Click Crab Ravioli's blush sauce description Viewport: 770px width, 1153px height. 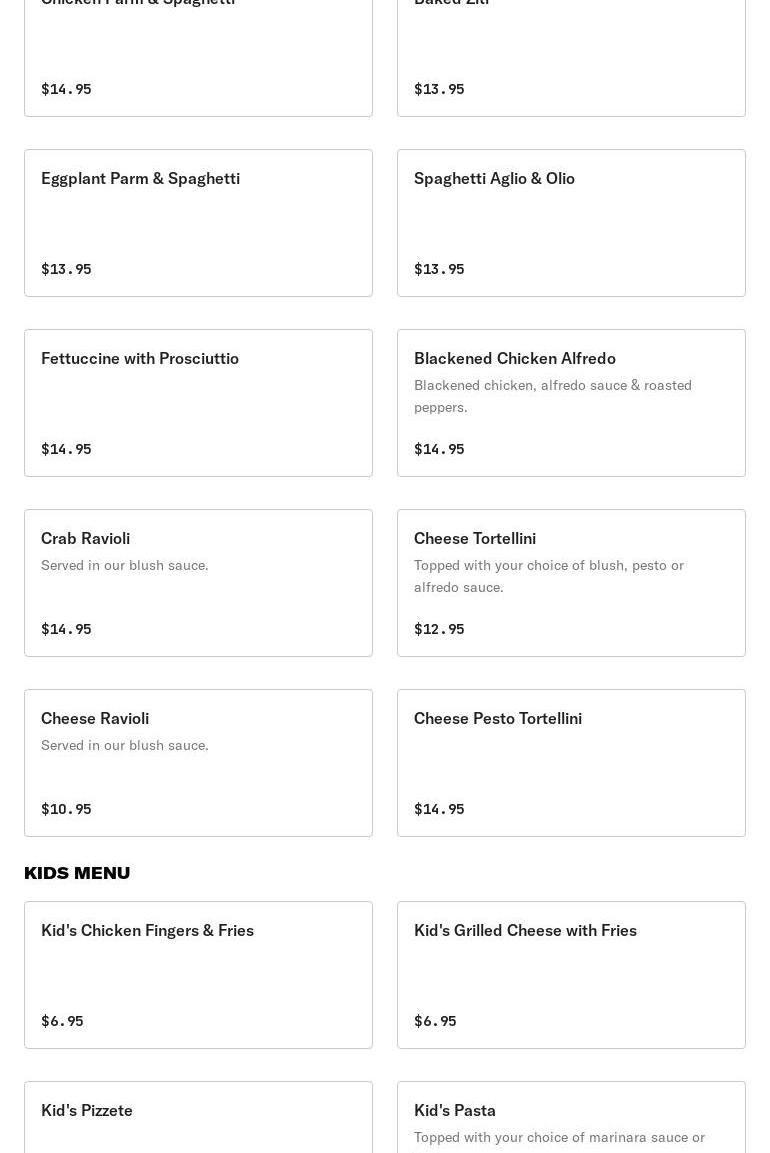(x=124, y=565)
